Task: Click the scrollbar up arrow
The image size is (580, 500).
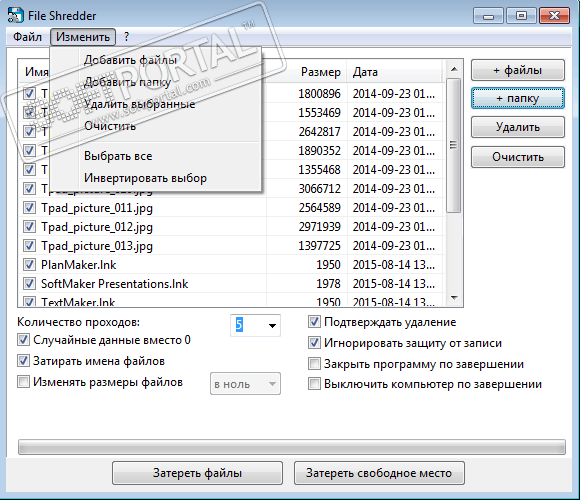Action: pos(454,69)
